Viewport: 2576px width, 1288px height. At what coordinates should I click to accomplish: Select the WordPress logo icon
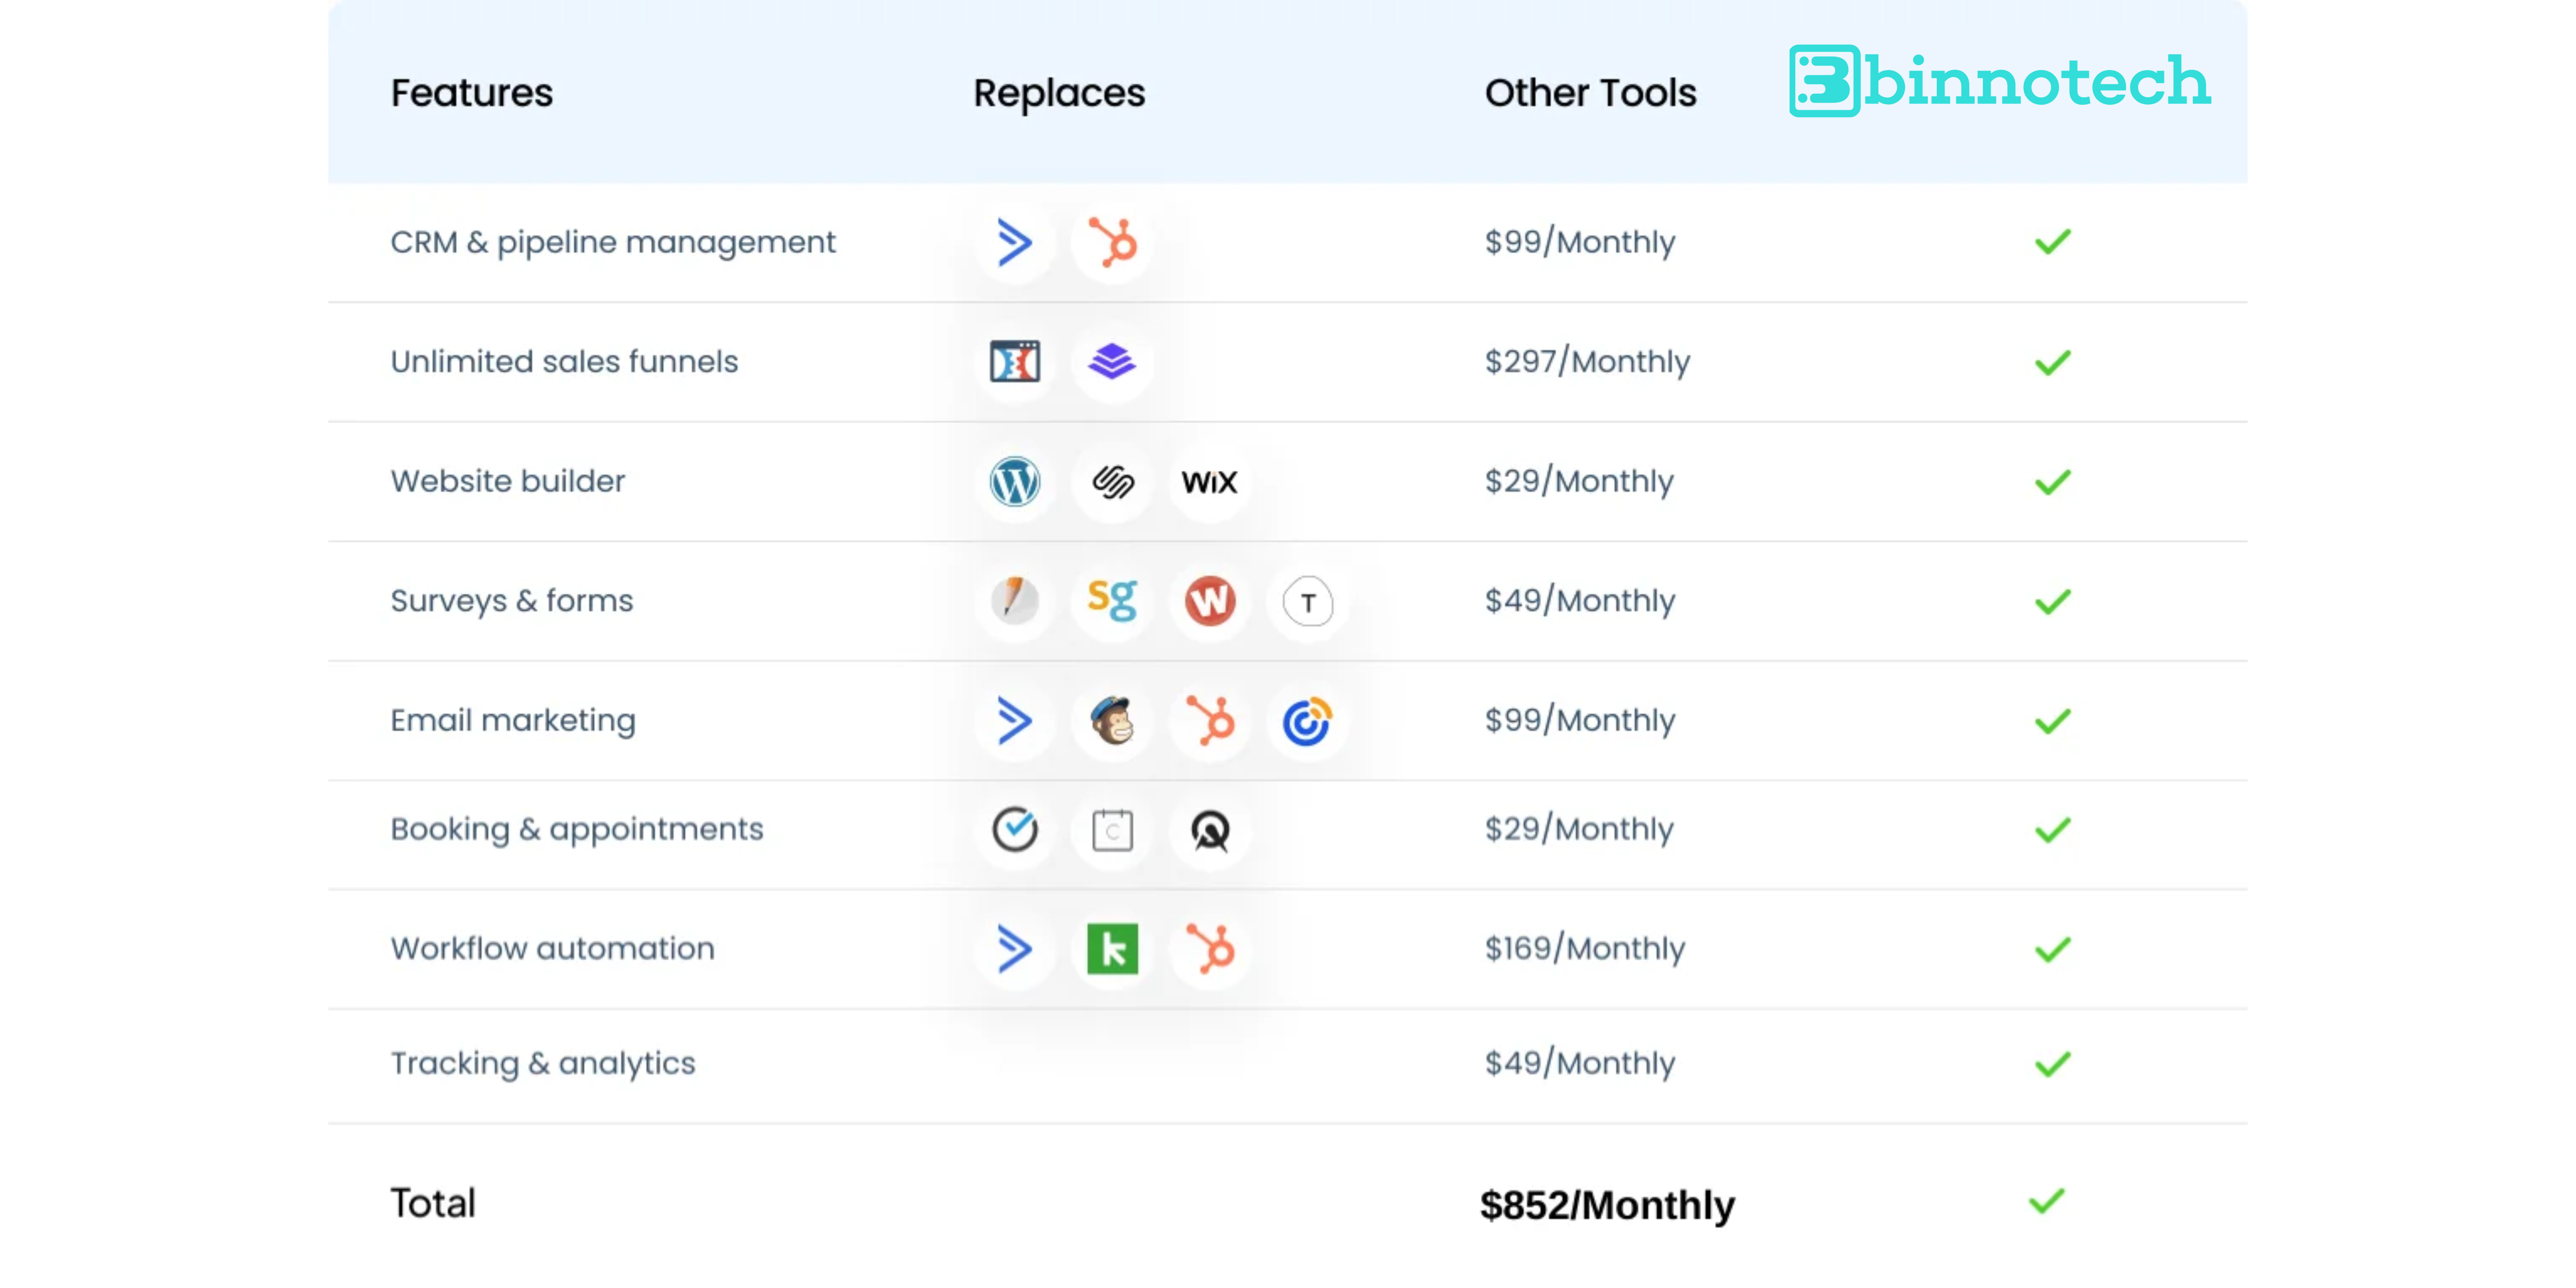pyautogui.click(x=1014, y=481)
